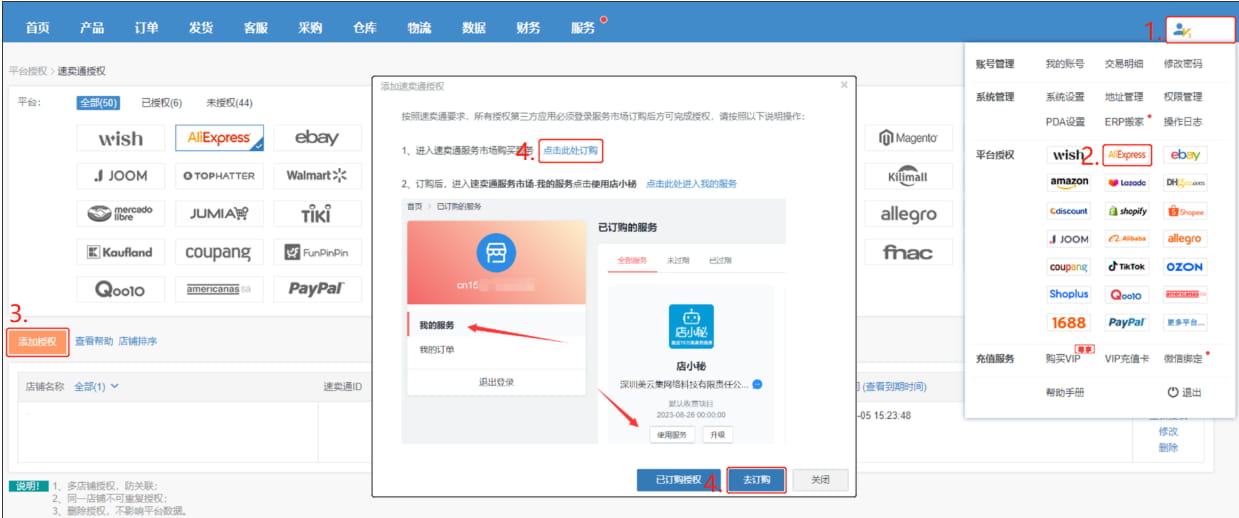Open the 财务 menu
1239x518 pixels.
(528, 28)
